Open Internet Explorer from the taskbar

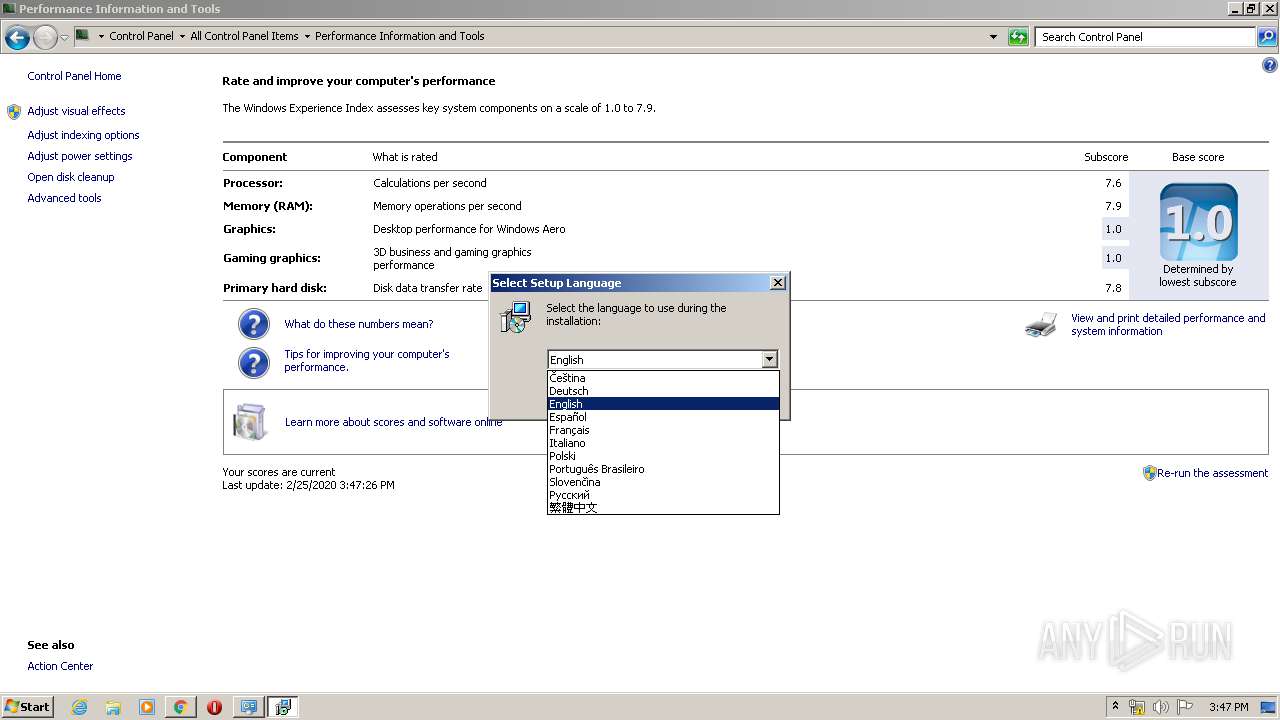click(x=79, y=707)
